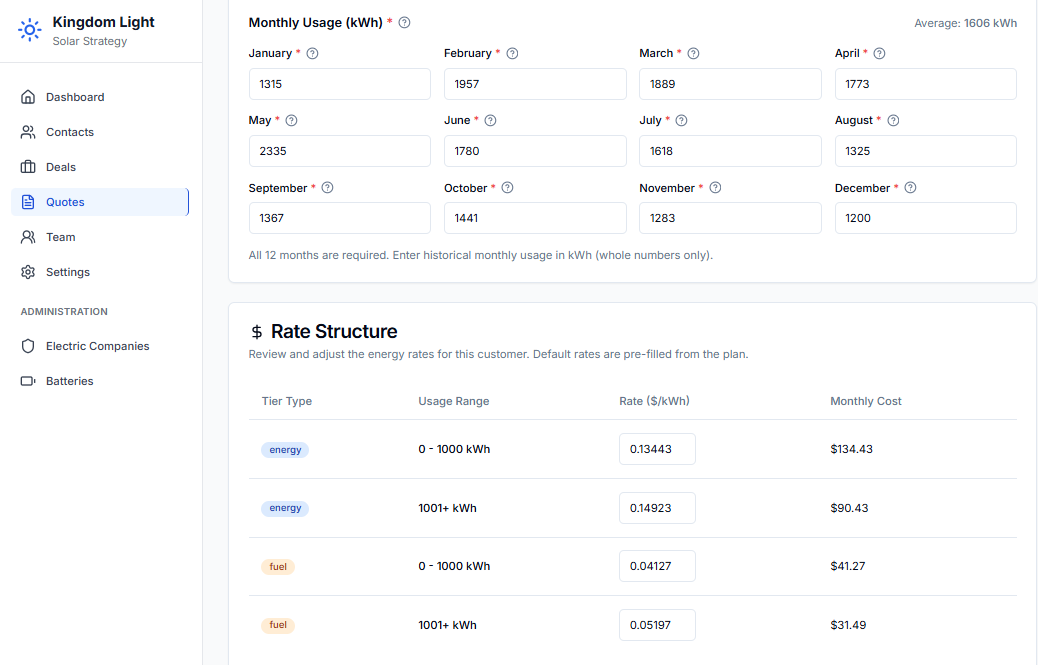Screen dimensions: 1039x665
Task: Click the dollar sign Rate Structure icon
Action: (256, 332)
